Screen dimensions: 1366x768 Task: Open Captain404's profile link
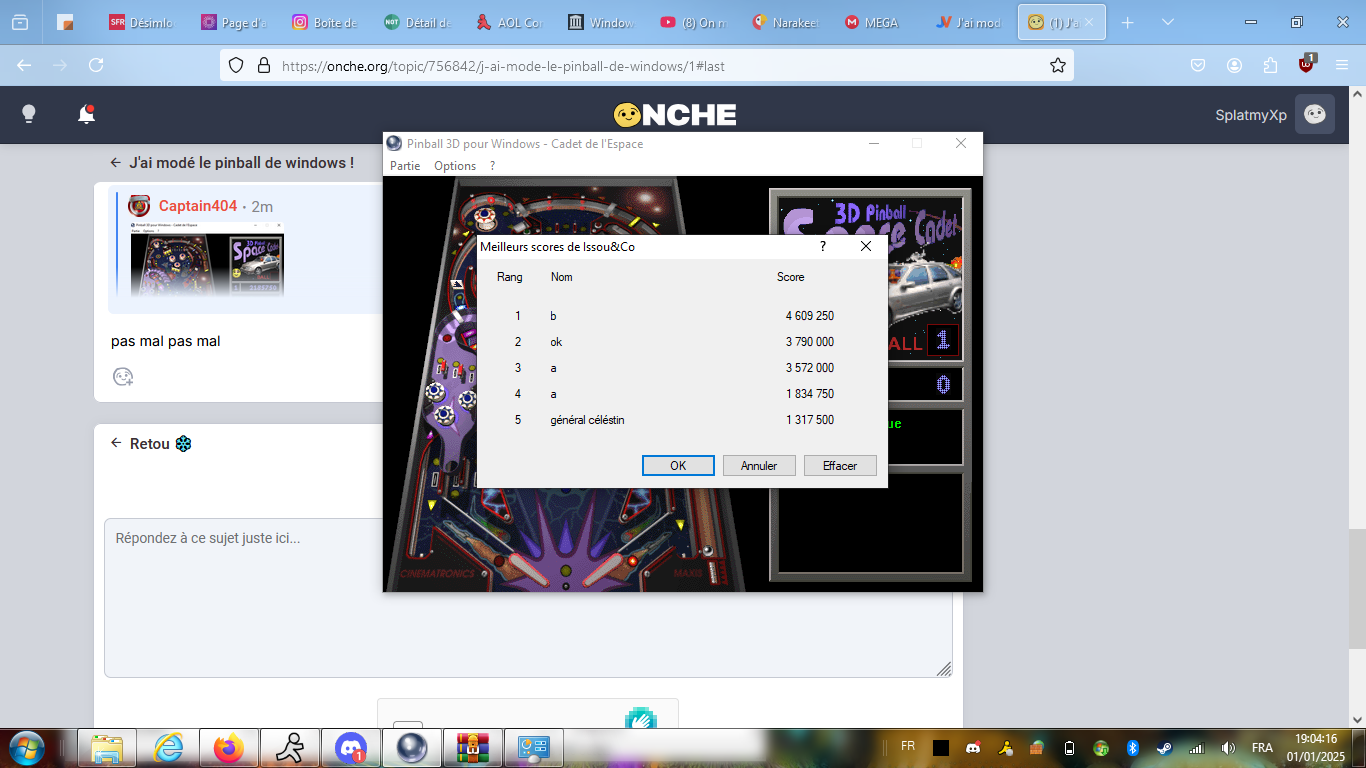[198, 206]
